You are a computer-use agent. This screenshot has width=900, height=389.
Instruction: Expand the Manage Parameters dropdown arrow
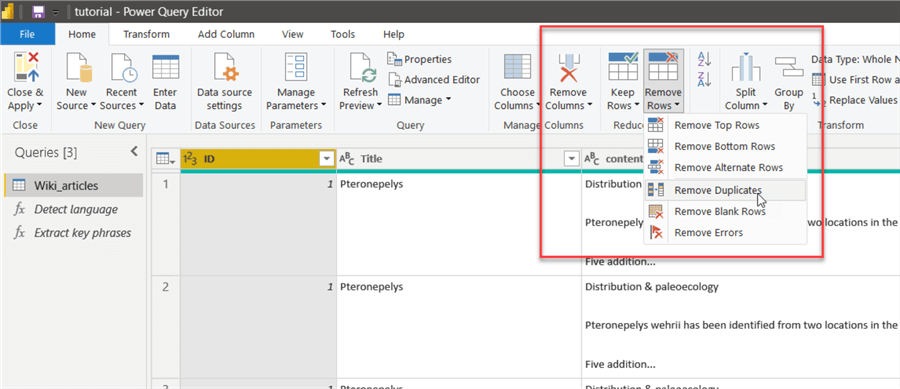point(324,106)
